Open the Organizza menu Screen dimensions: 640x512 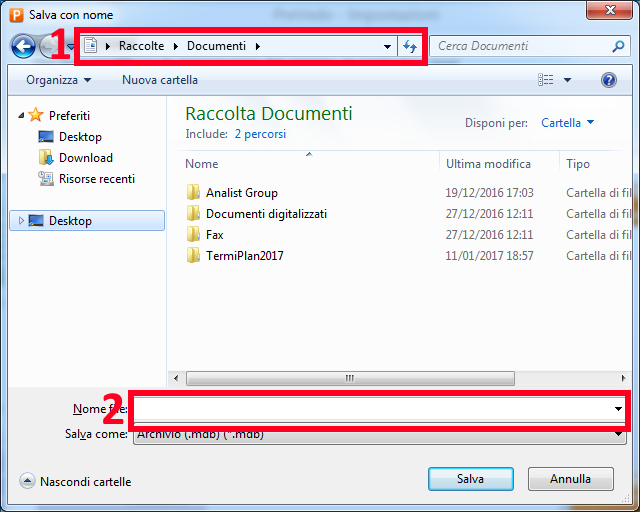[x=59, y=80]
